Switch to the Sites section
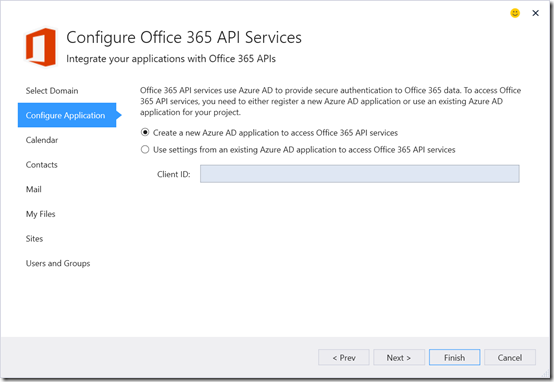The height and width of the screenshot is (382, 554). 34,239
